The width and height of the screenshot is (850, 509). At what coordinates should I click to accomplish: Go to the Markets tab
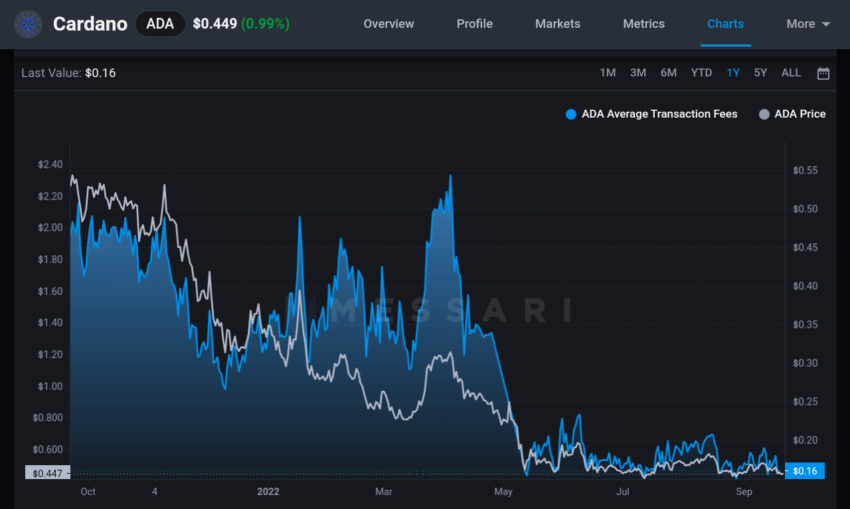click(x=557, y=24)
